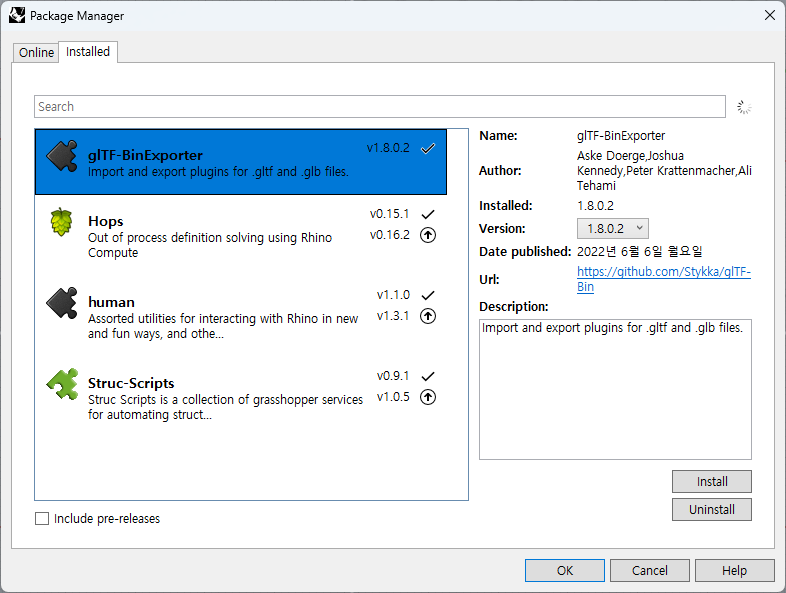Click the glTF-BinExporter puzzle piece icon
This screenshot has height=593, width=786.
(62, 156)
